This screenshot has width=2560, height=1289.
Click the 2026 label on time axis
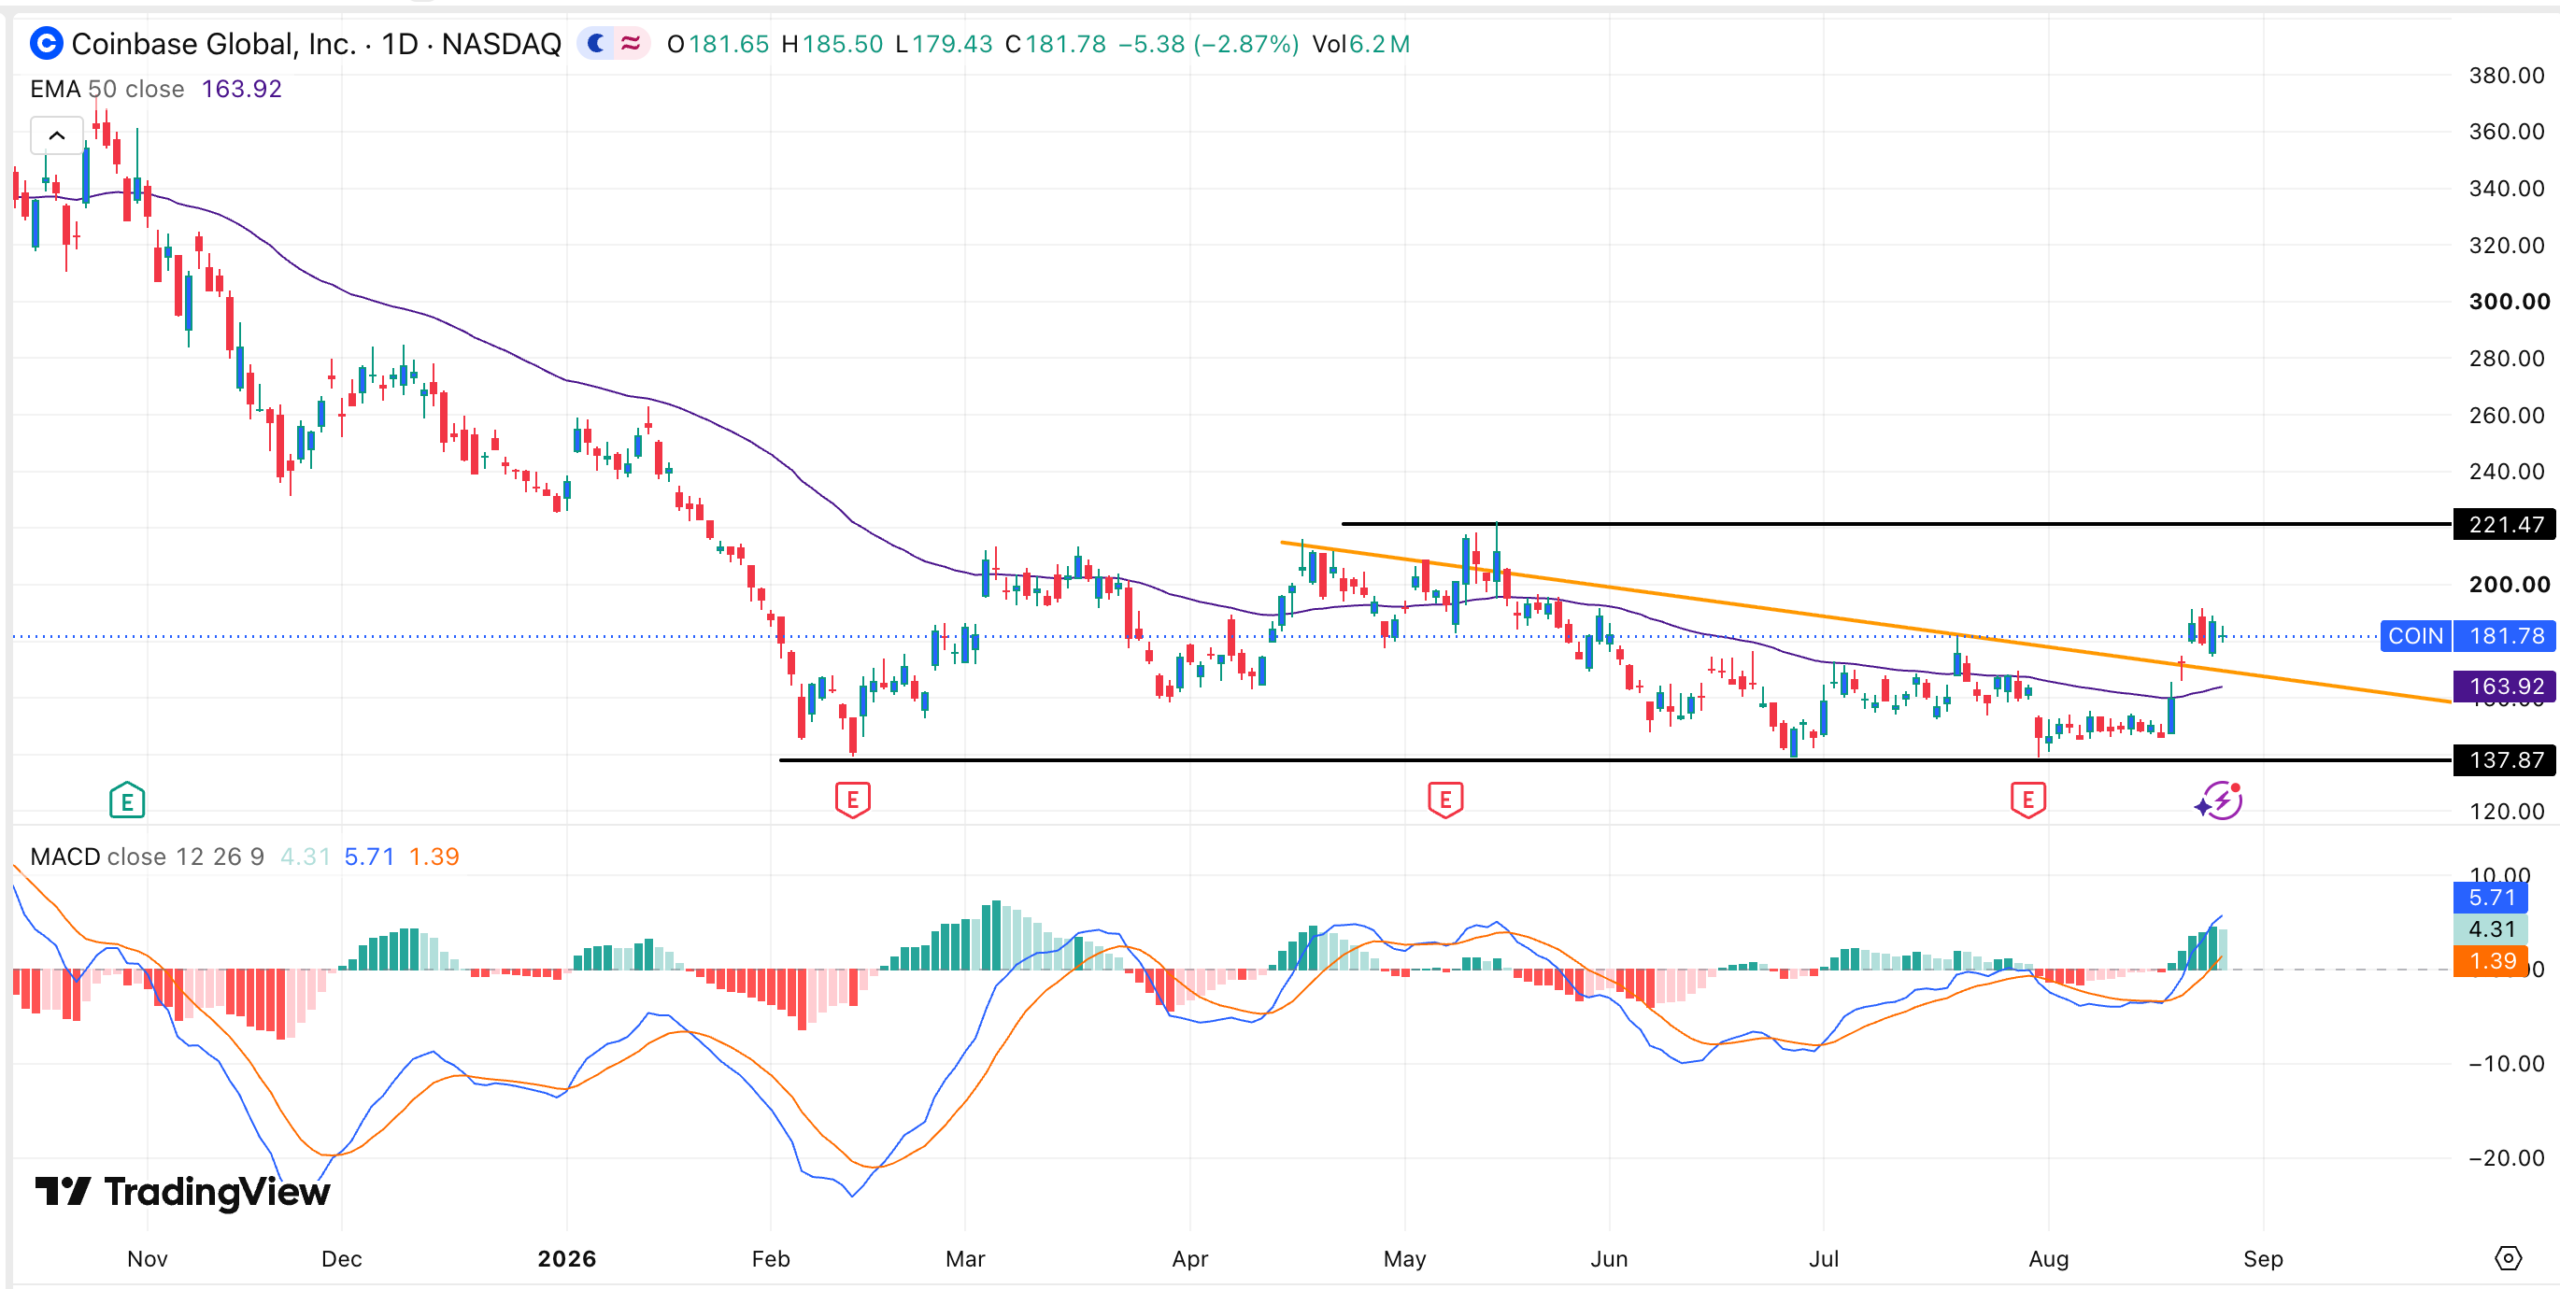[x=566, y=1259]
